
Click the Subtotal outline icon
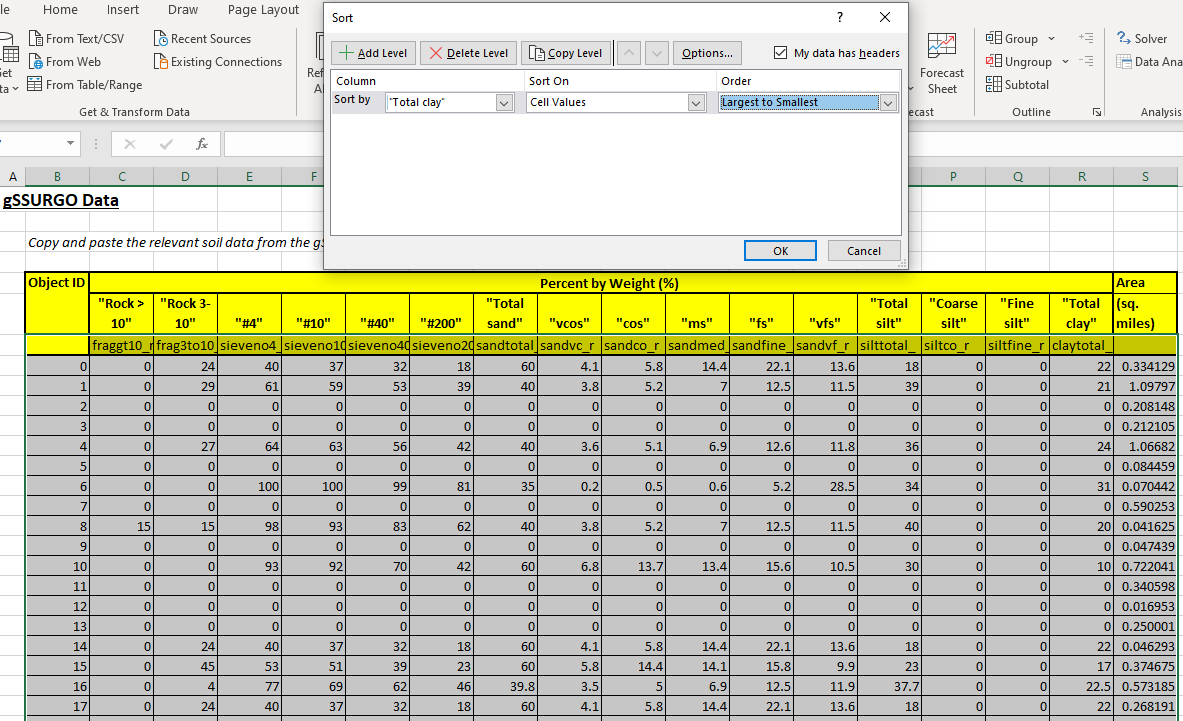coord(994,85)
